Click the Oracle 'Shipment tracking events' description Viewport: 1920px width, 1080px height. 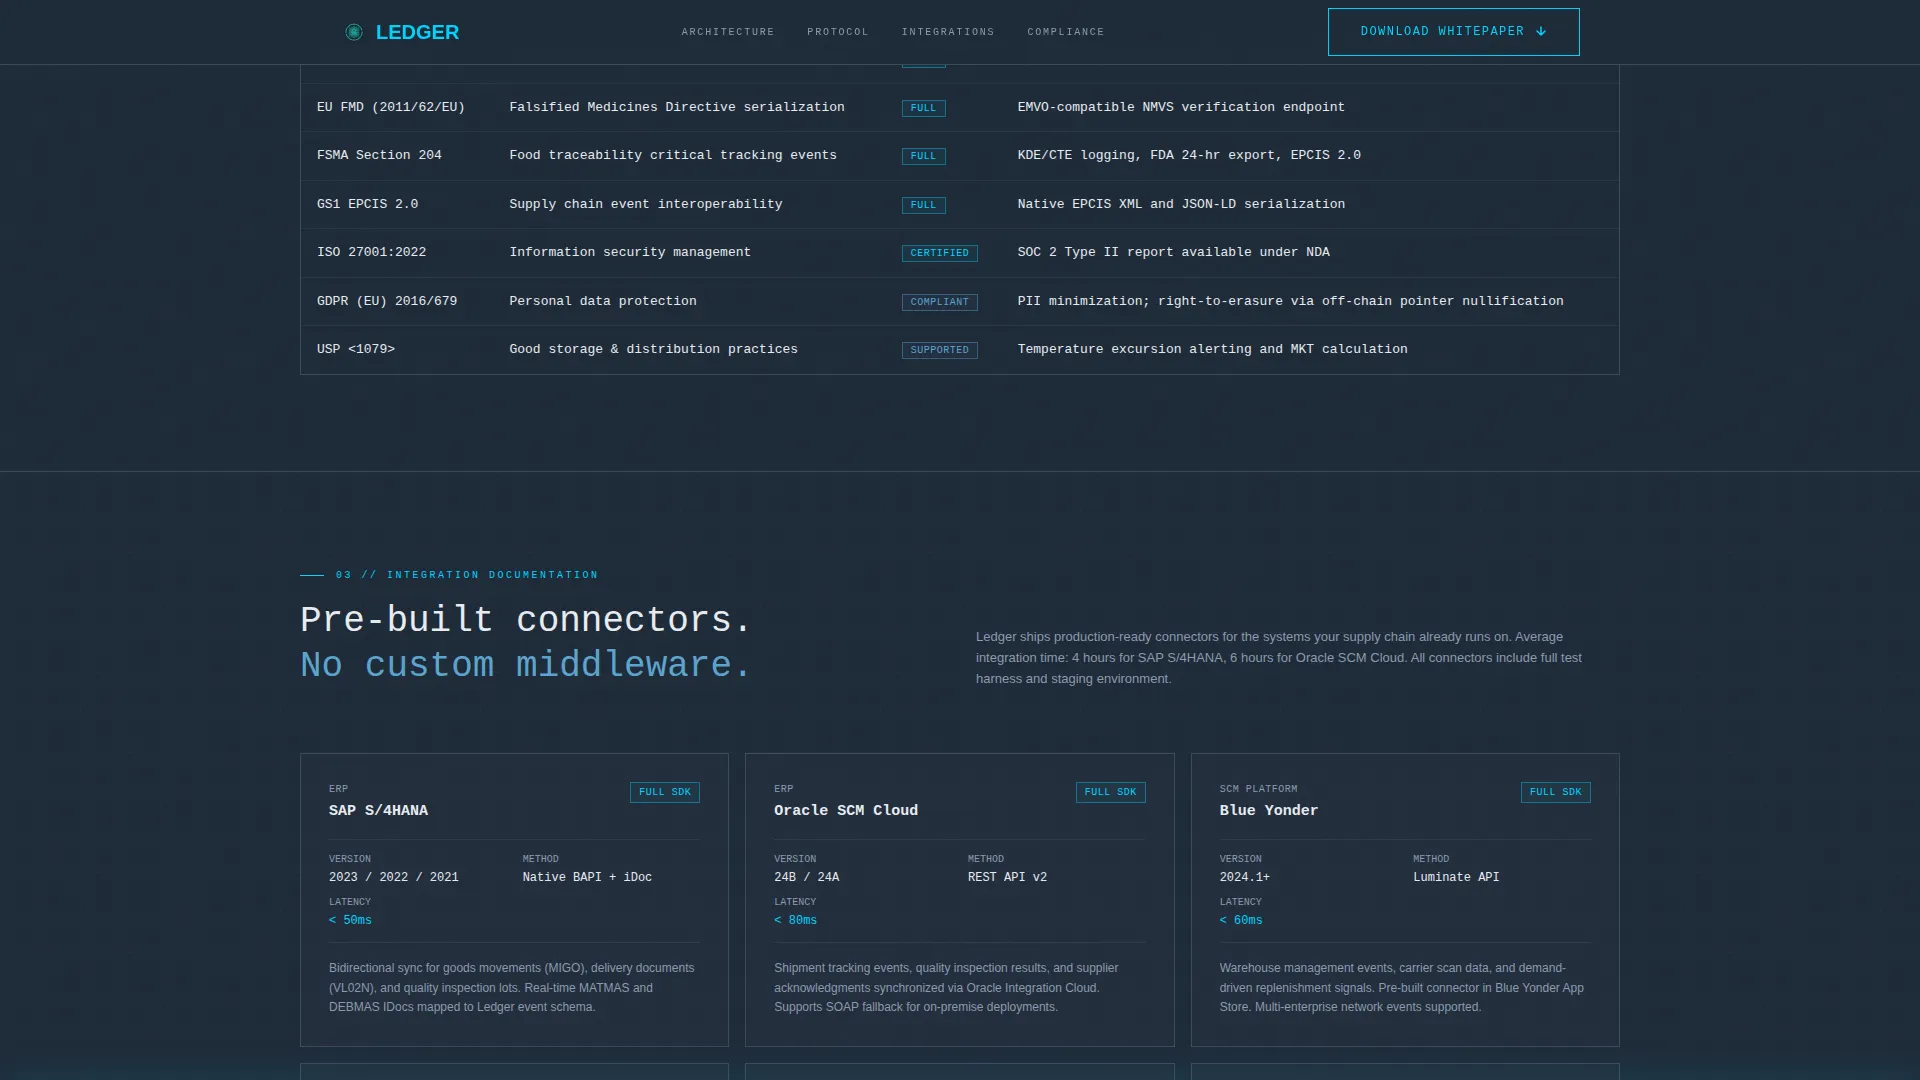pos(947,988)
